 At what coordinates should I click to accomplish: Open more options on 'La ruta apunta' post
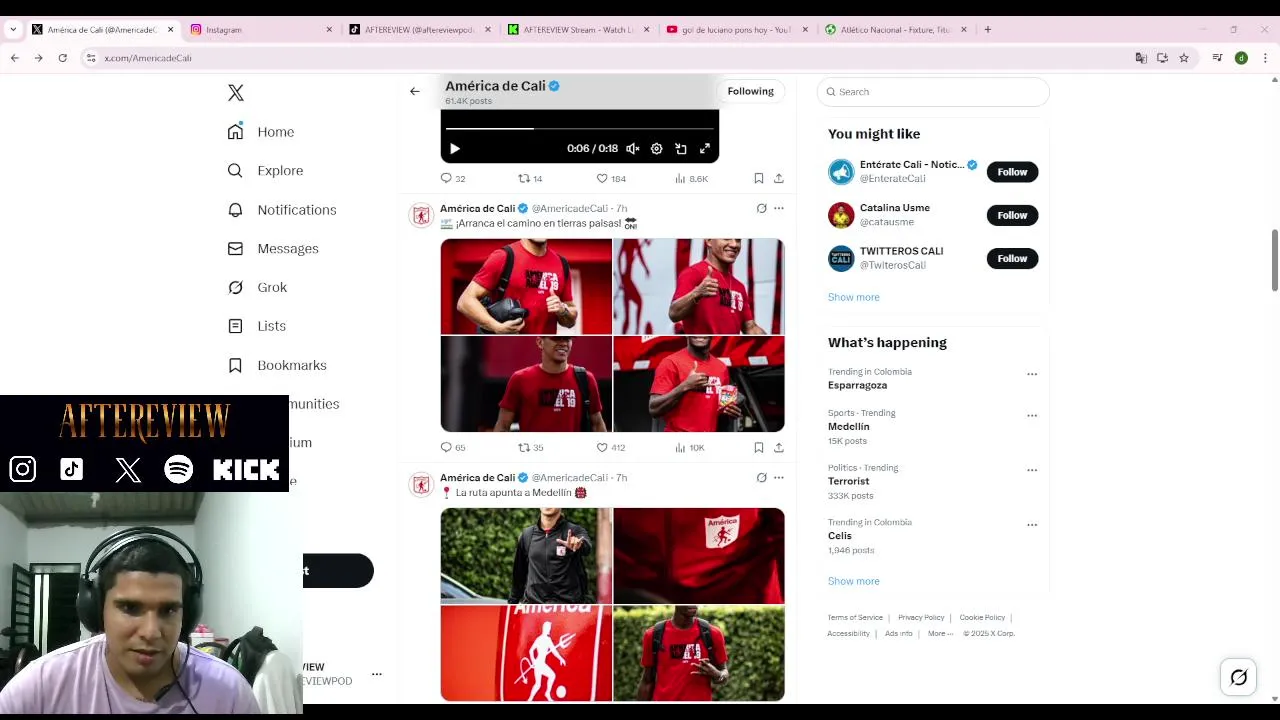(x=779, y=477)
